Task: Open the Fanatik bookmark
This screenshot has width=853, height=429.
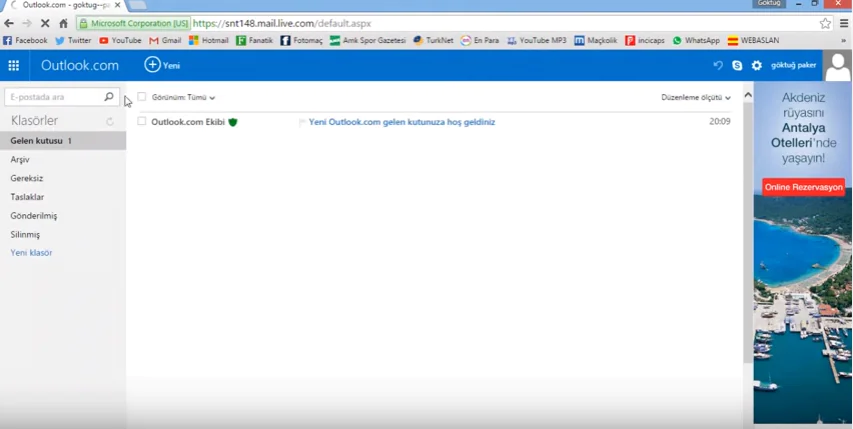Action: [255, 40]
